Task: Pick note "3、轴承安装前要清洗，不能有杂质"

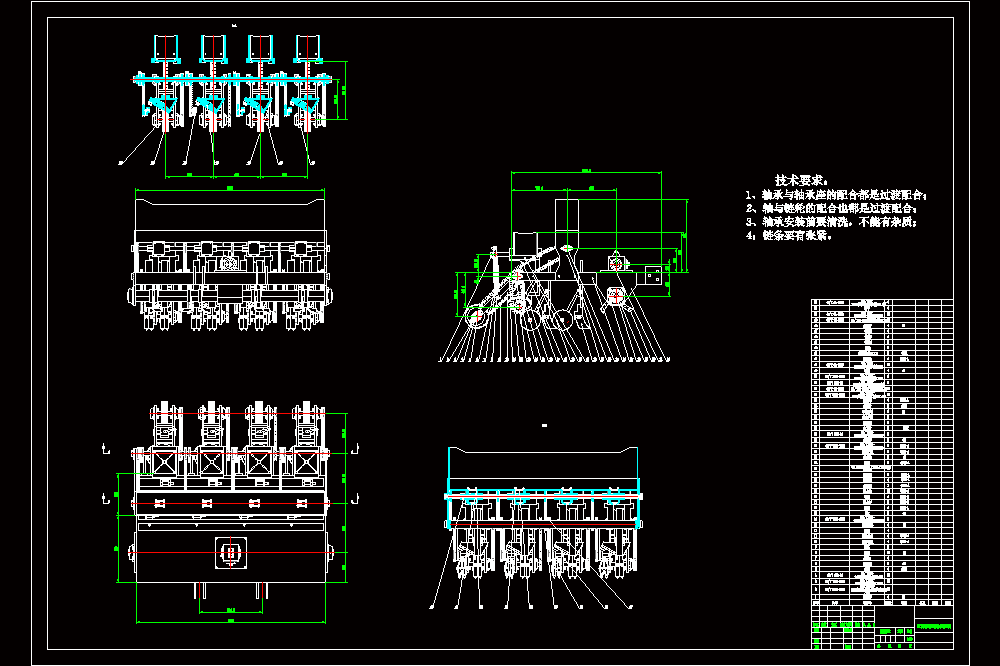Action: (x=832, y=222)
